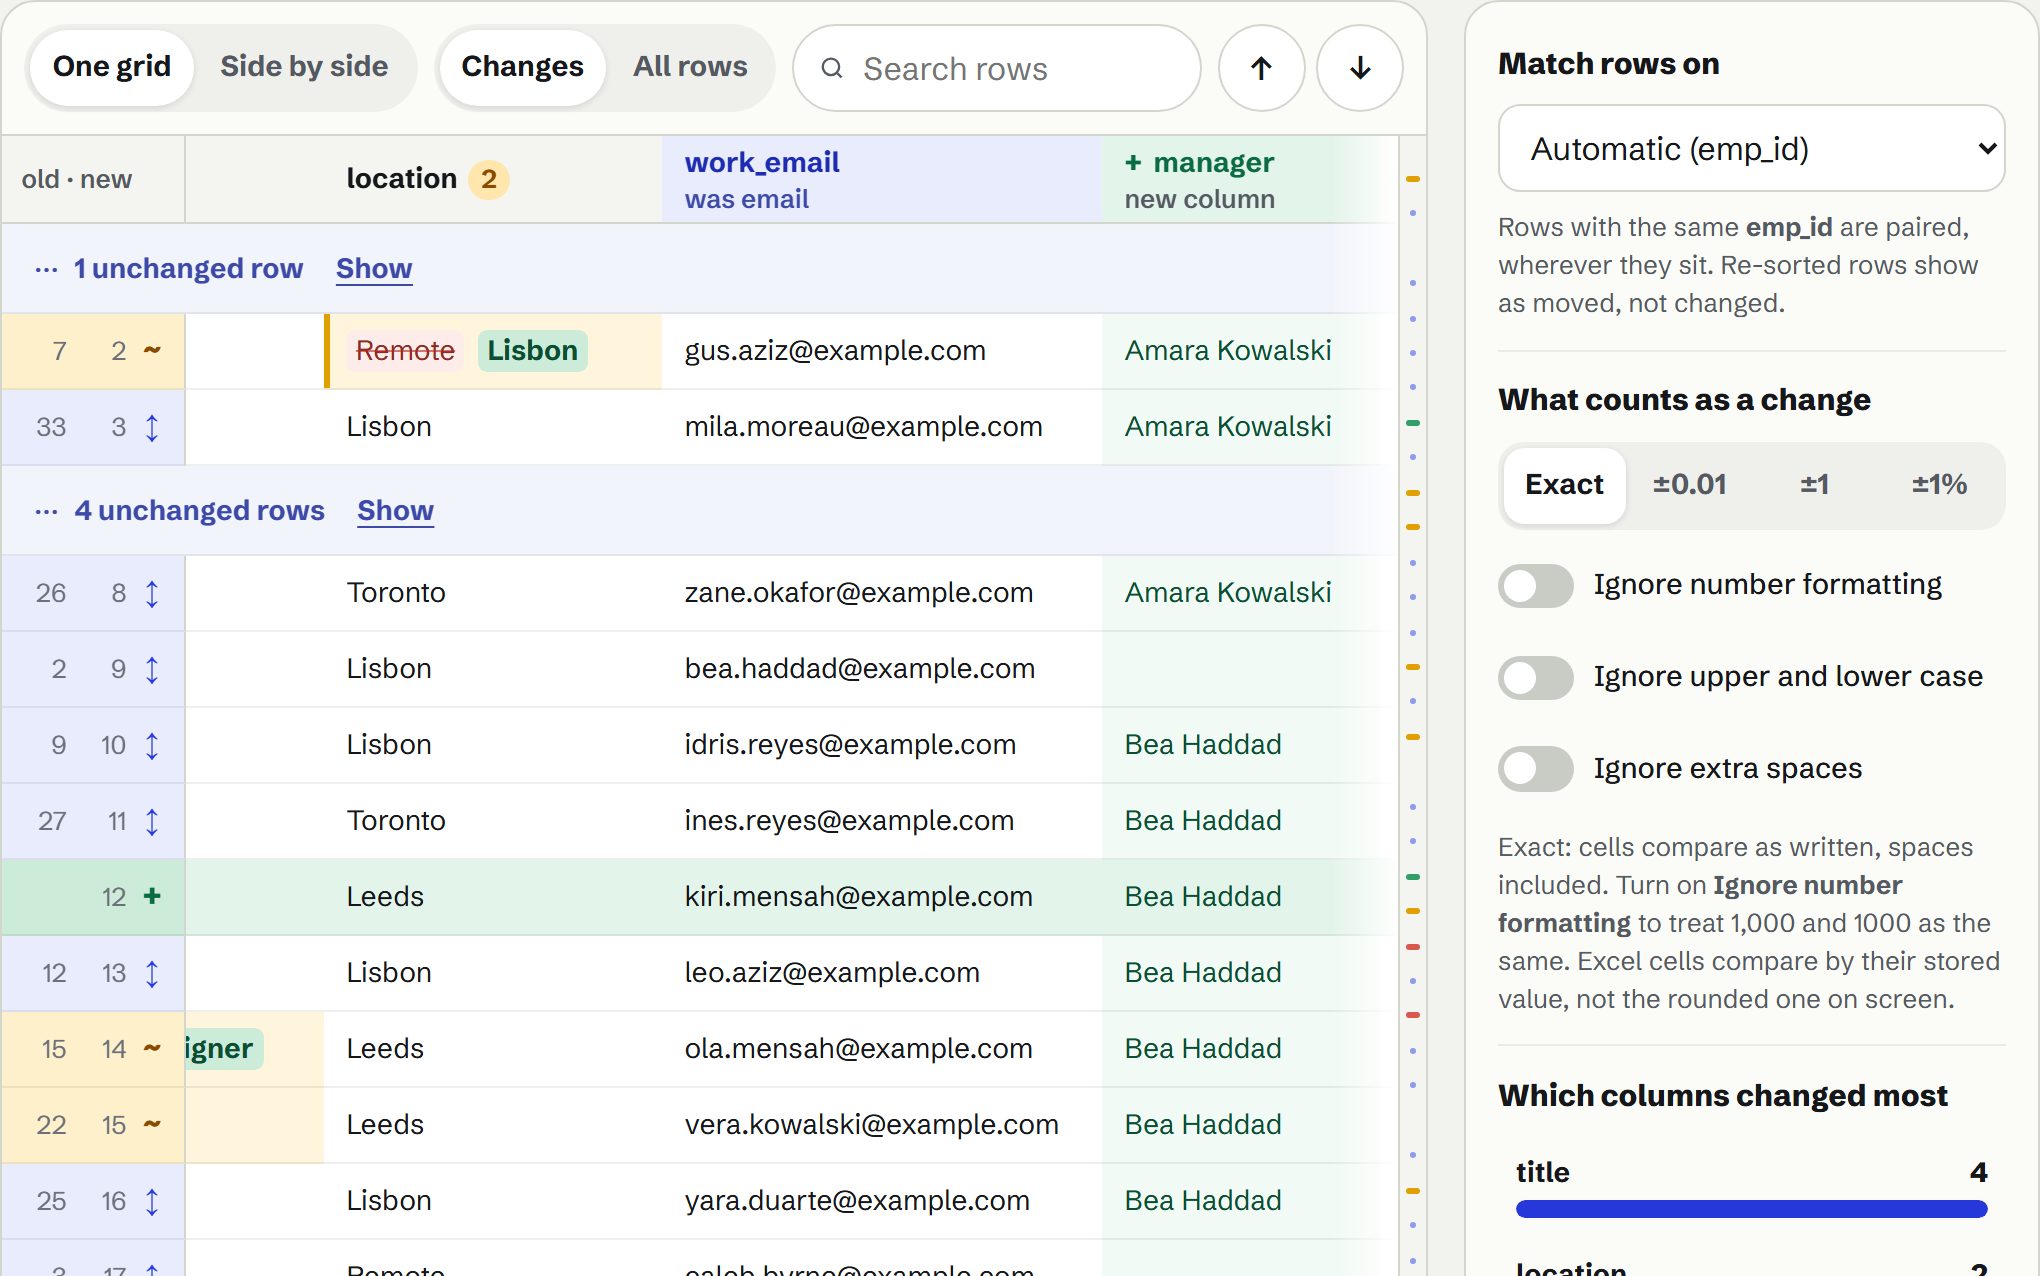Click the partially hidden 'igner' title chip
2040x1276 pixels.
[224, 1049]
